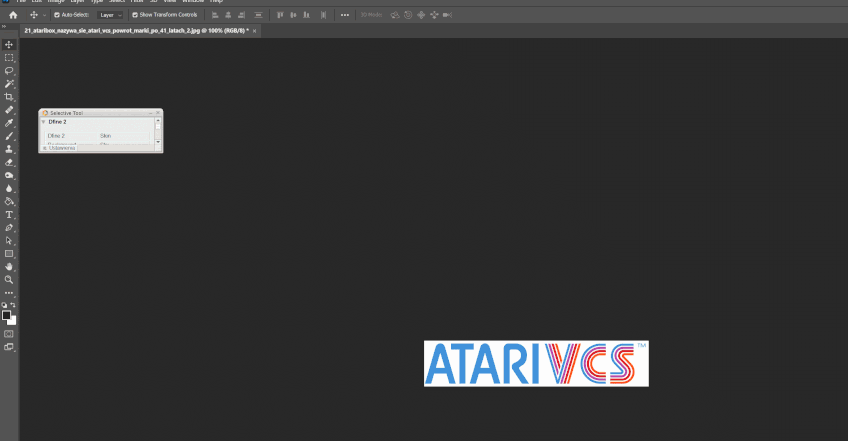Select the Rectangle shape tool
This screenshot has height=441, width=848.
pos(9,254)
